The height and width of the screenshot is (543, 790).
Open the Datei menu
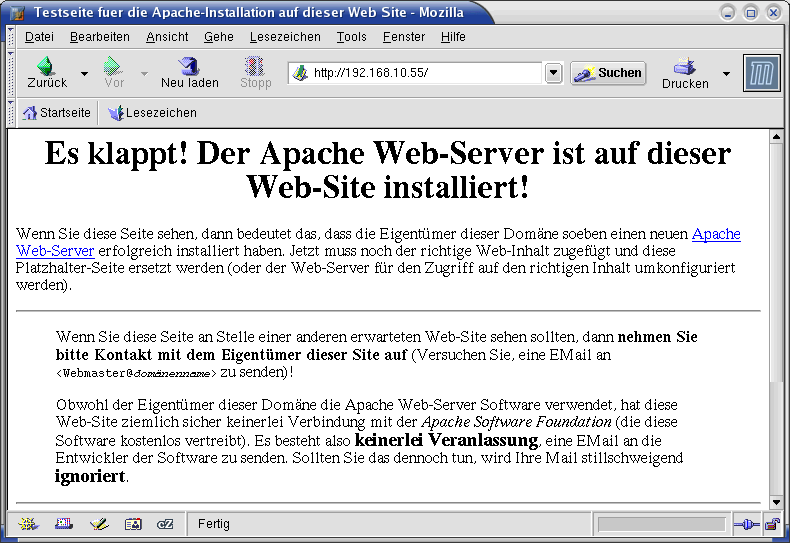click(x=39, y=37)
